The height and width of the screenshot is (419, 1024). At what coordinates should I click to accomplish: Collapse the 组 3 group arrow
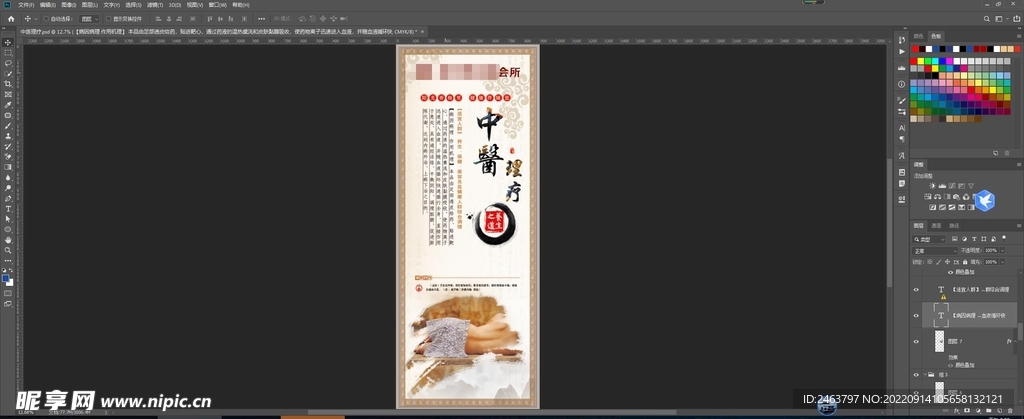[x=925, y=375]
